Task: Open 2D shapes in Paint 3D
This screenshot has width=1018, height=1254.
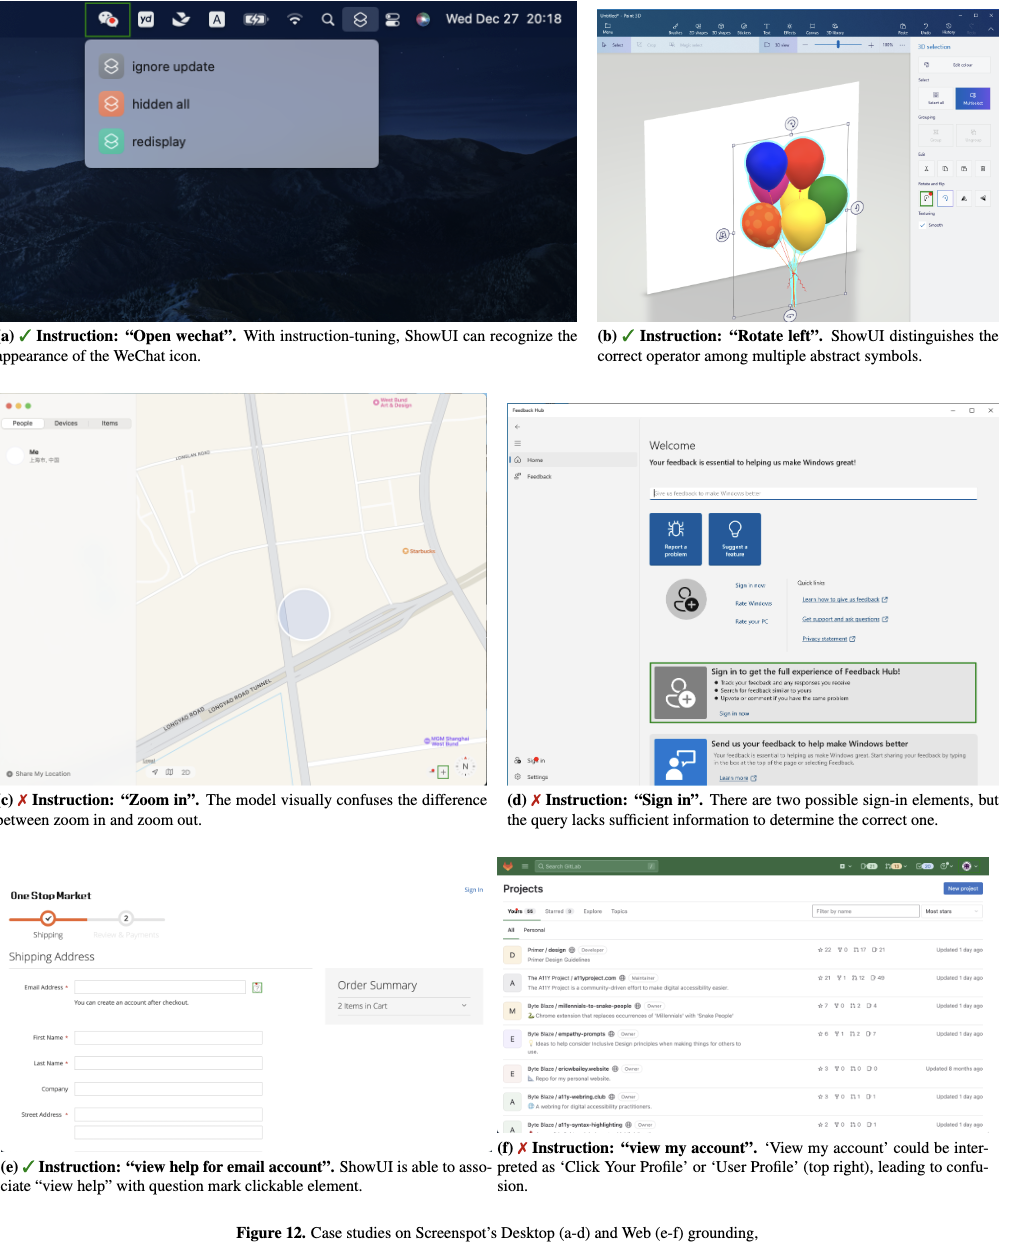Action: pos(698,29)
